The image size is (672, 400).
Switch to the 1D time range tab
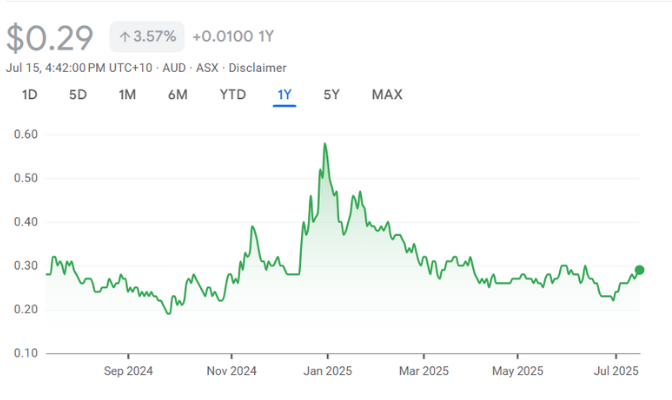pyautogui.click(x=30, y=95)
